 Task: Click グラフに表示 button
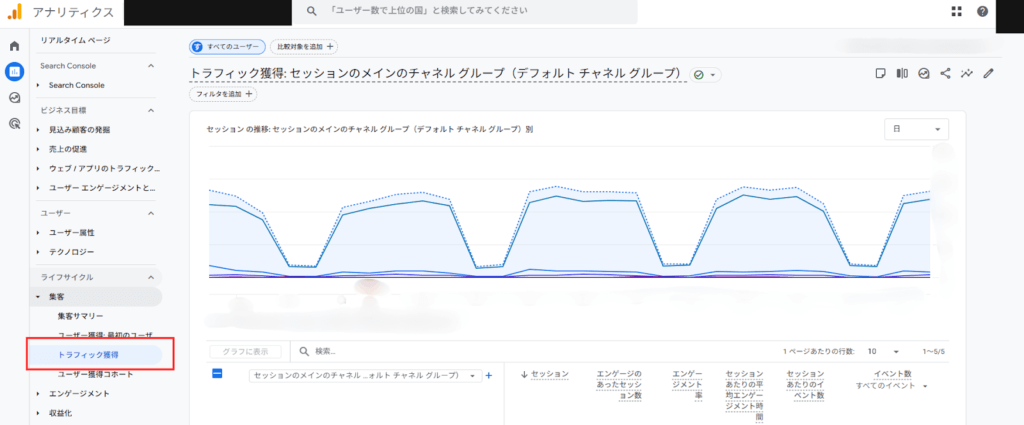pos(246,351)
